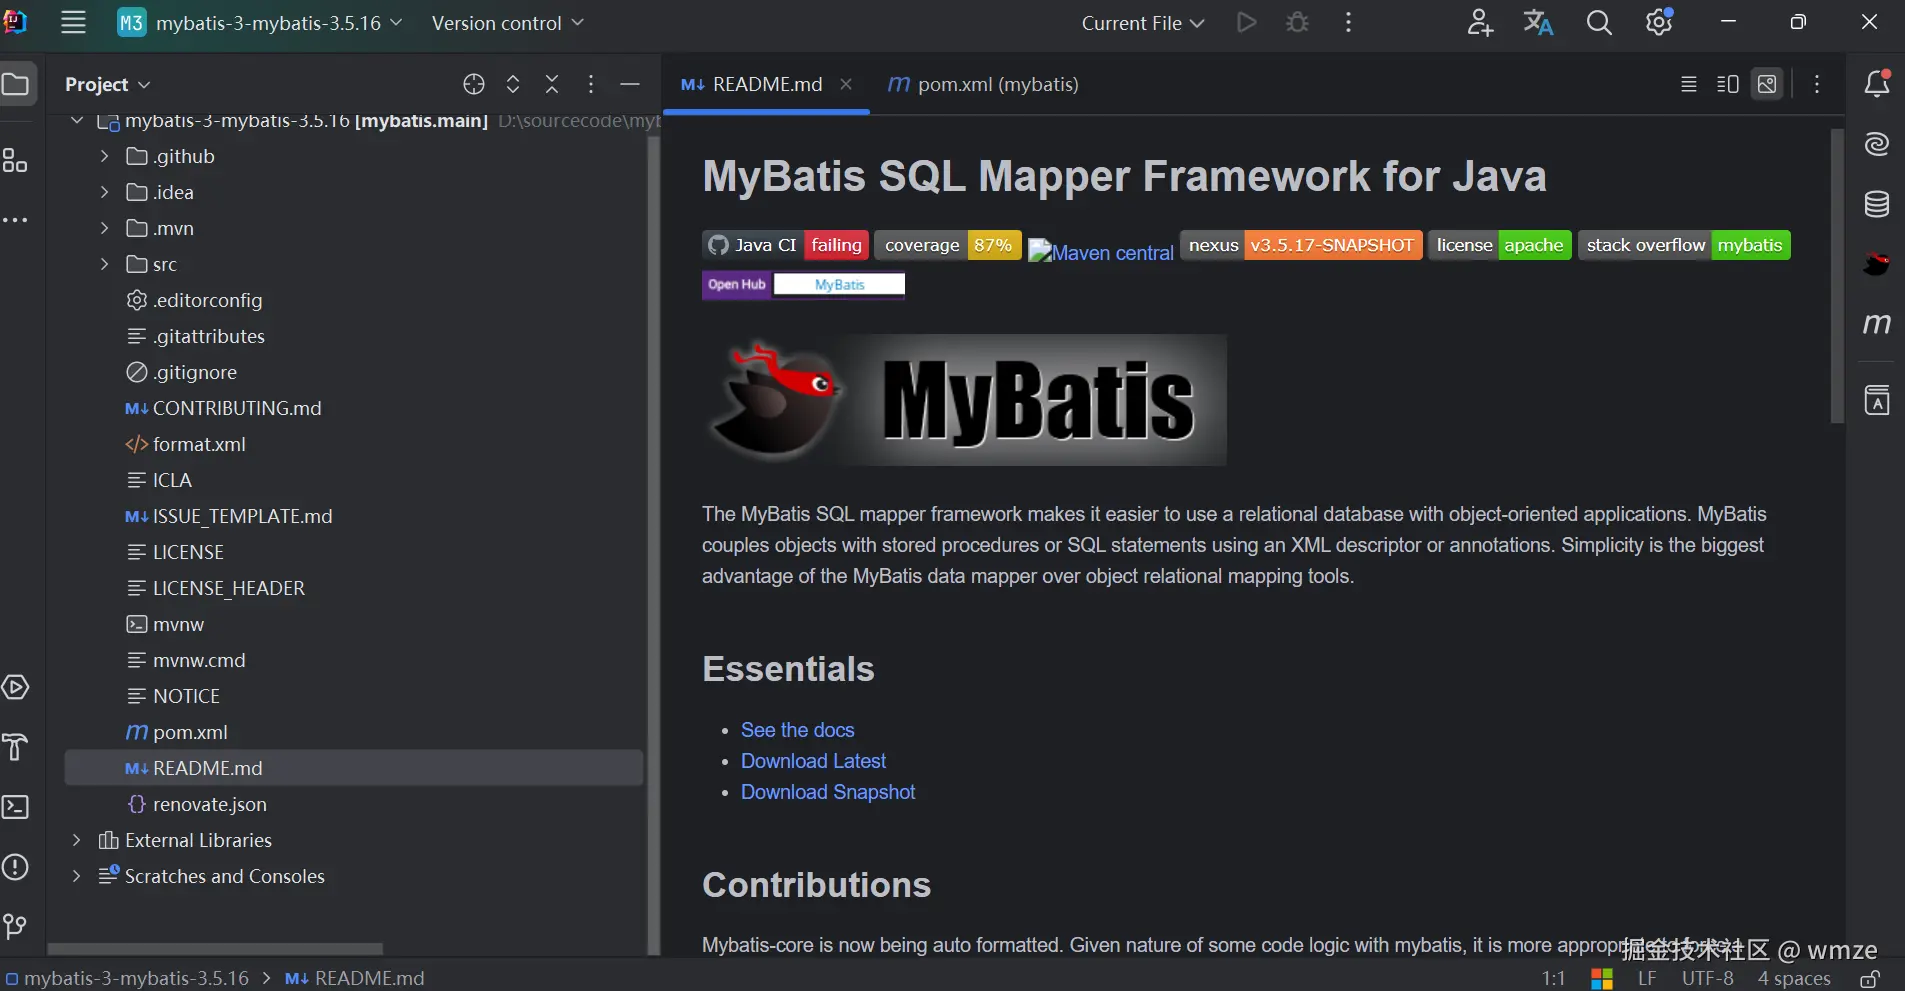Screen dimensions: 1905x991
Task: Open the Notifications bell icon
Action: [x=1877, y=84]
